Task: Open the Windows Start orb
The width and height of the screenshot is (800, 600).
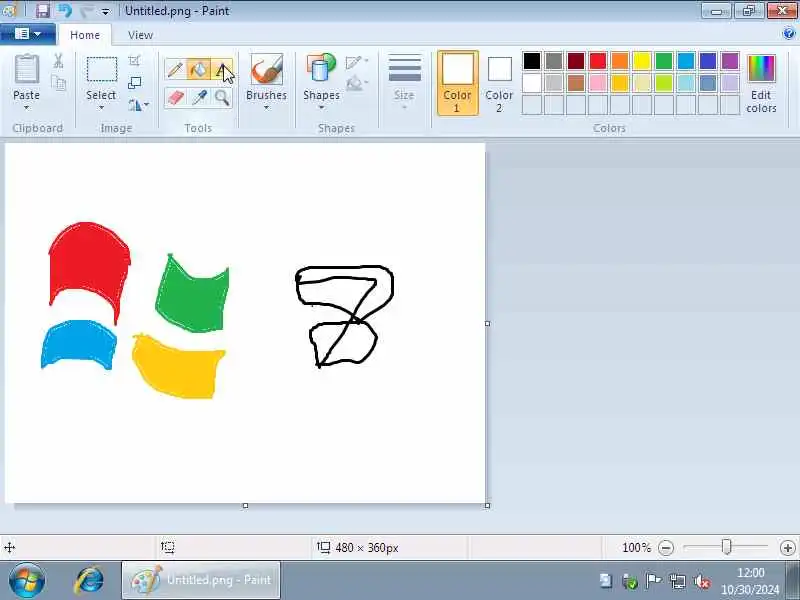Action: 27,580
